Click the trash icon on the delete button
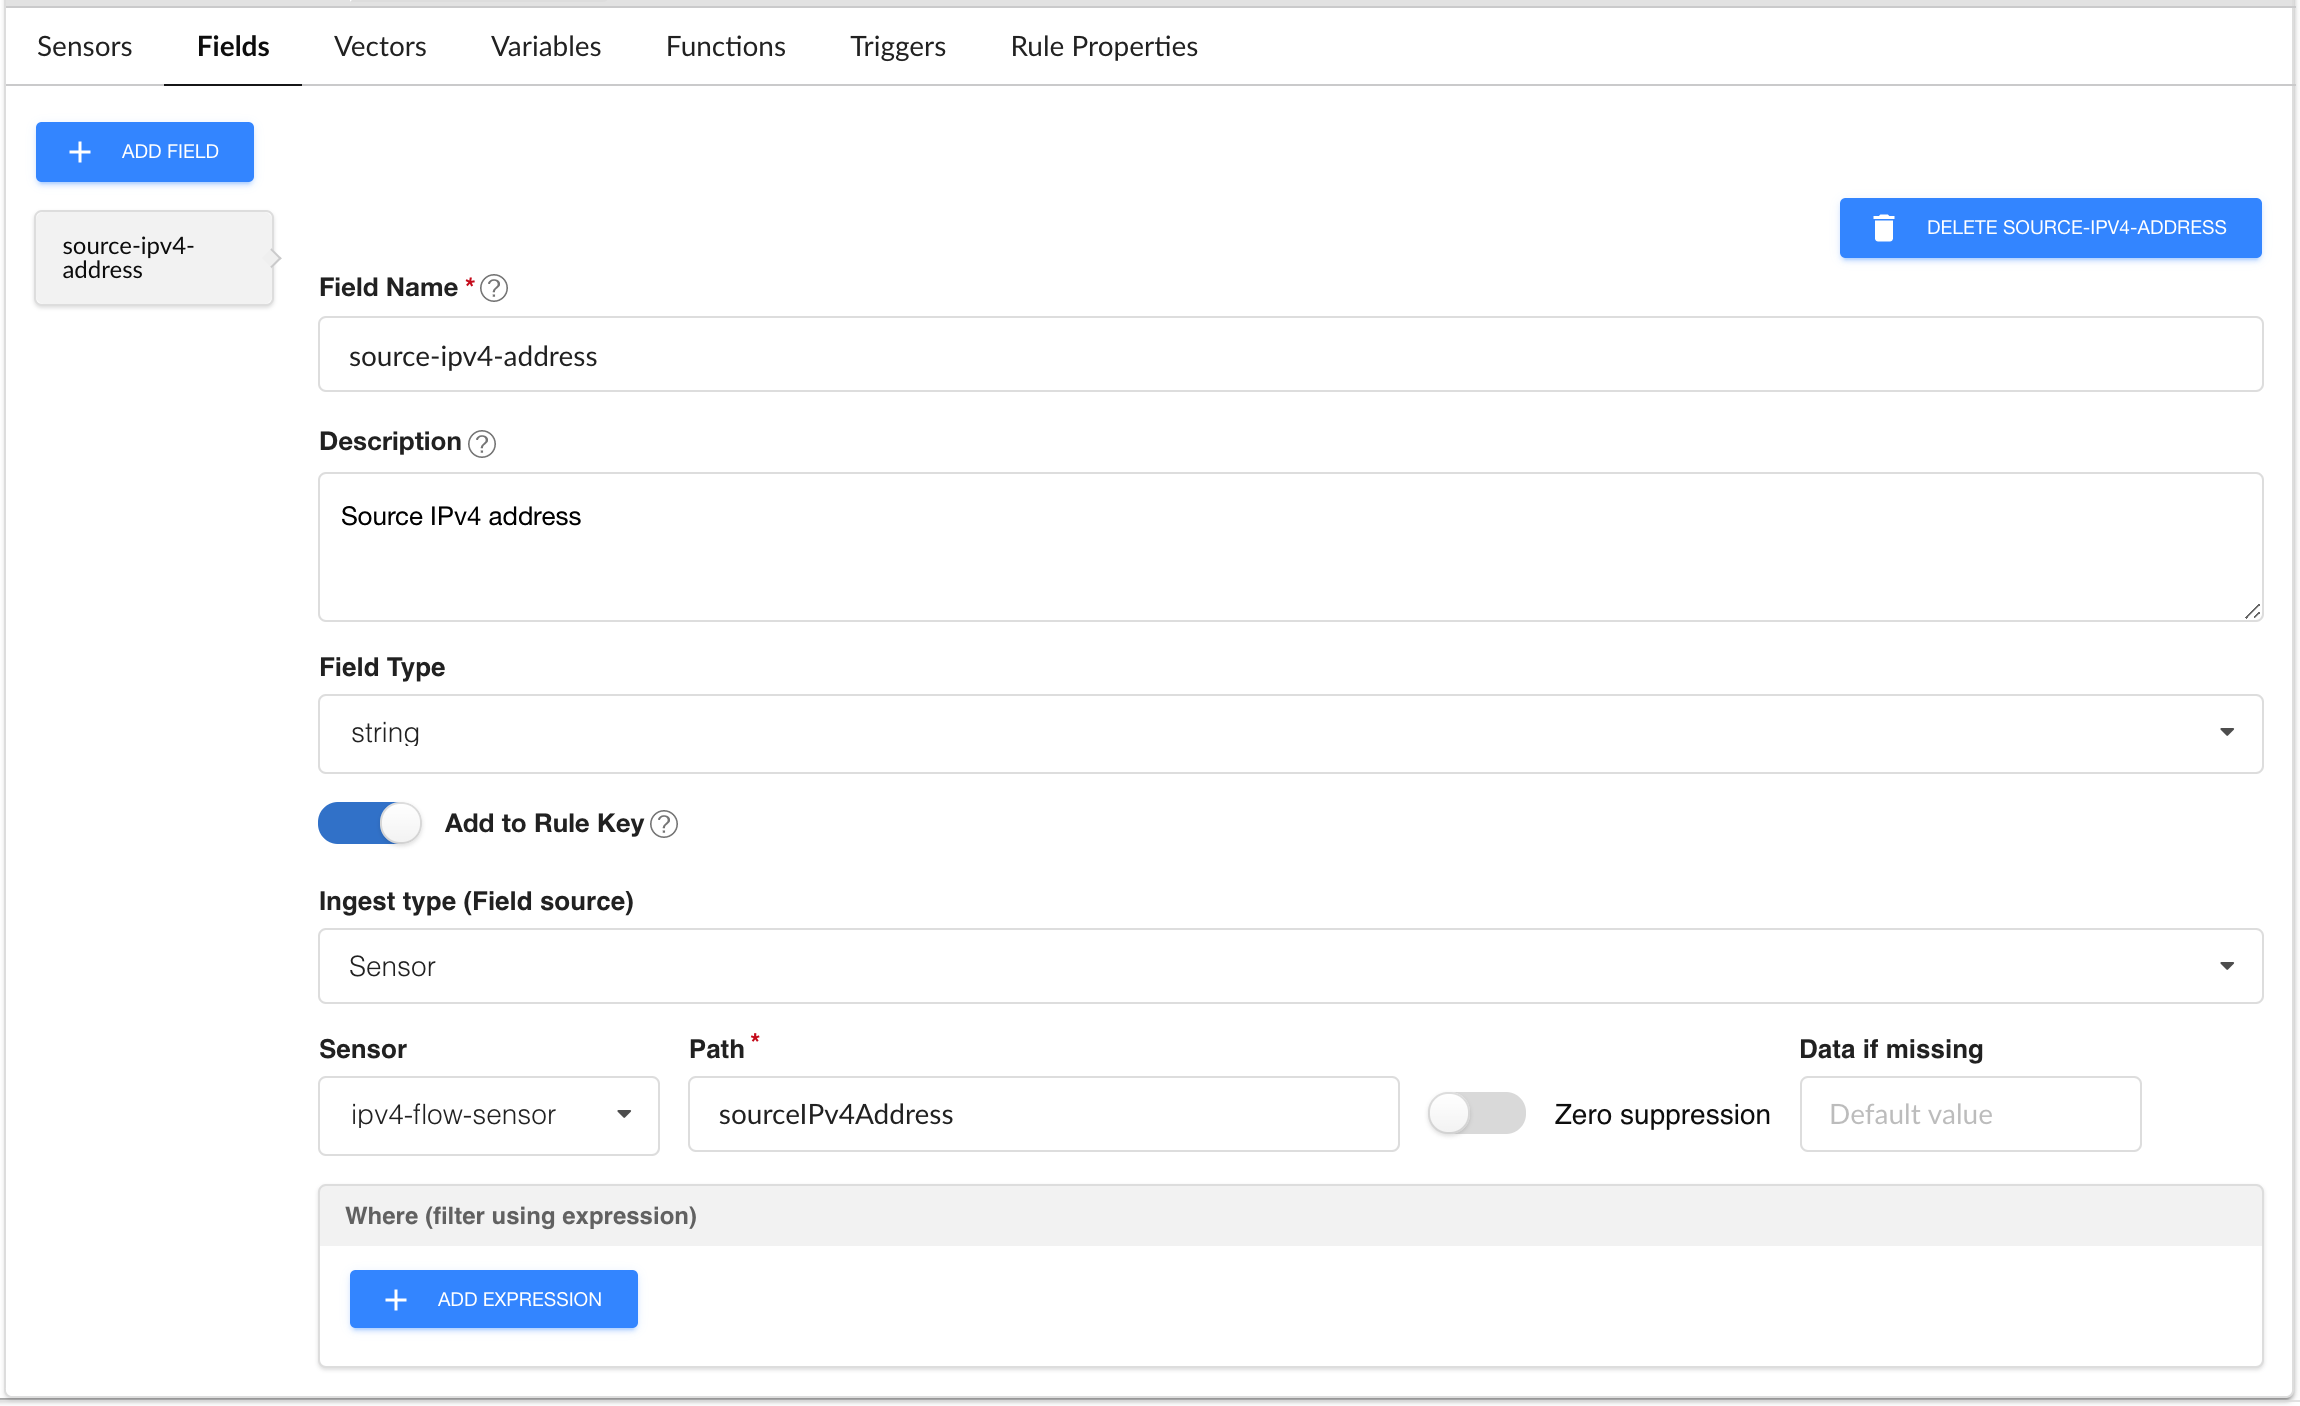 coord(1883,228)
